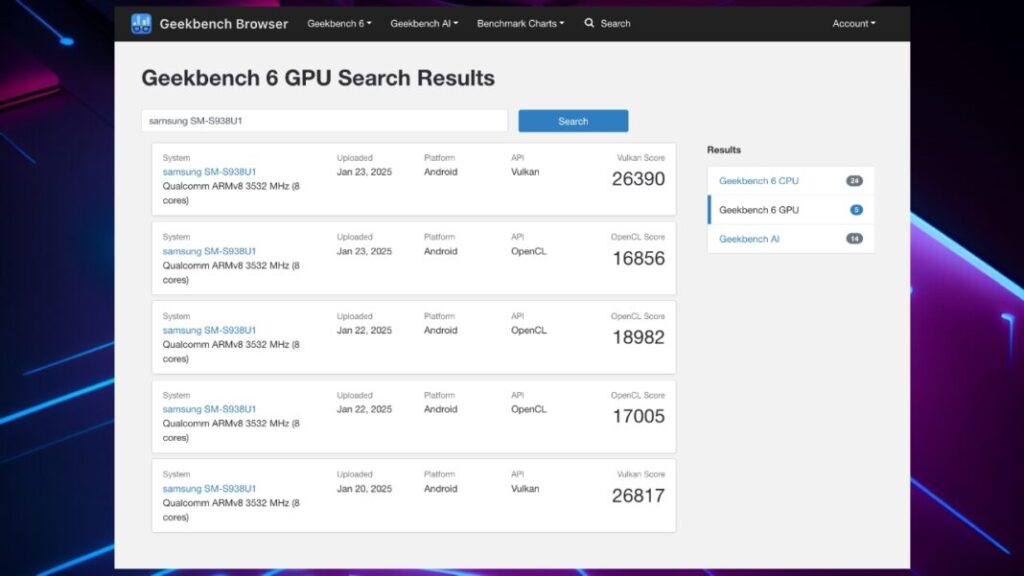Image resolution: width=1024 pixels, height=576 pixels.
Task: Open the SM-S938U1 entry with score 17005
Action: (x=209, y=409)
